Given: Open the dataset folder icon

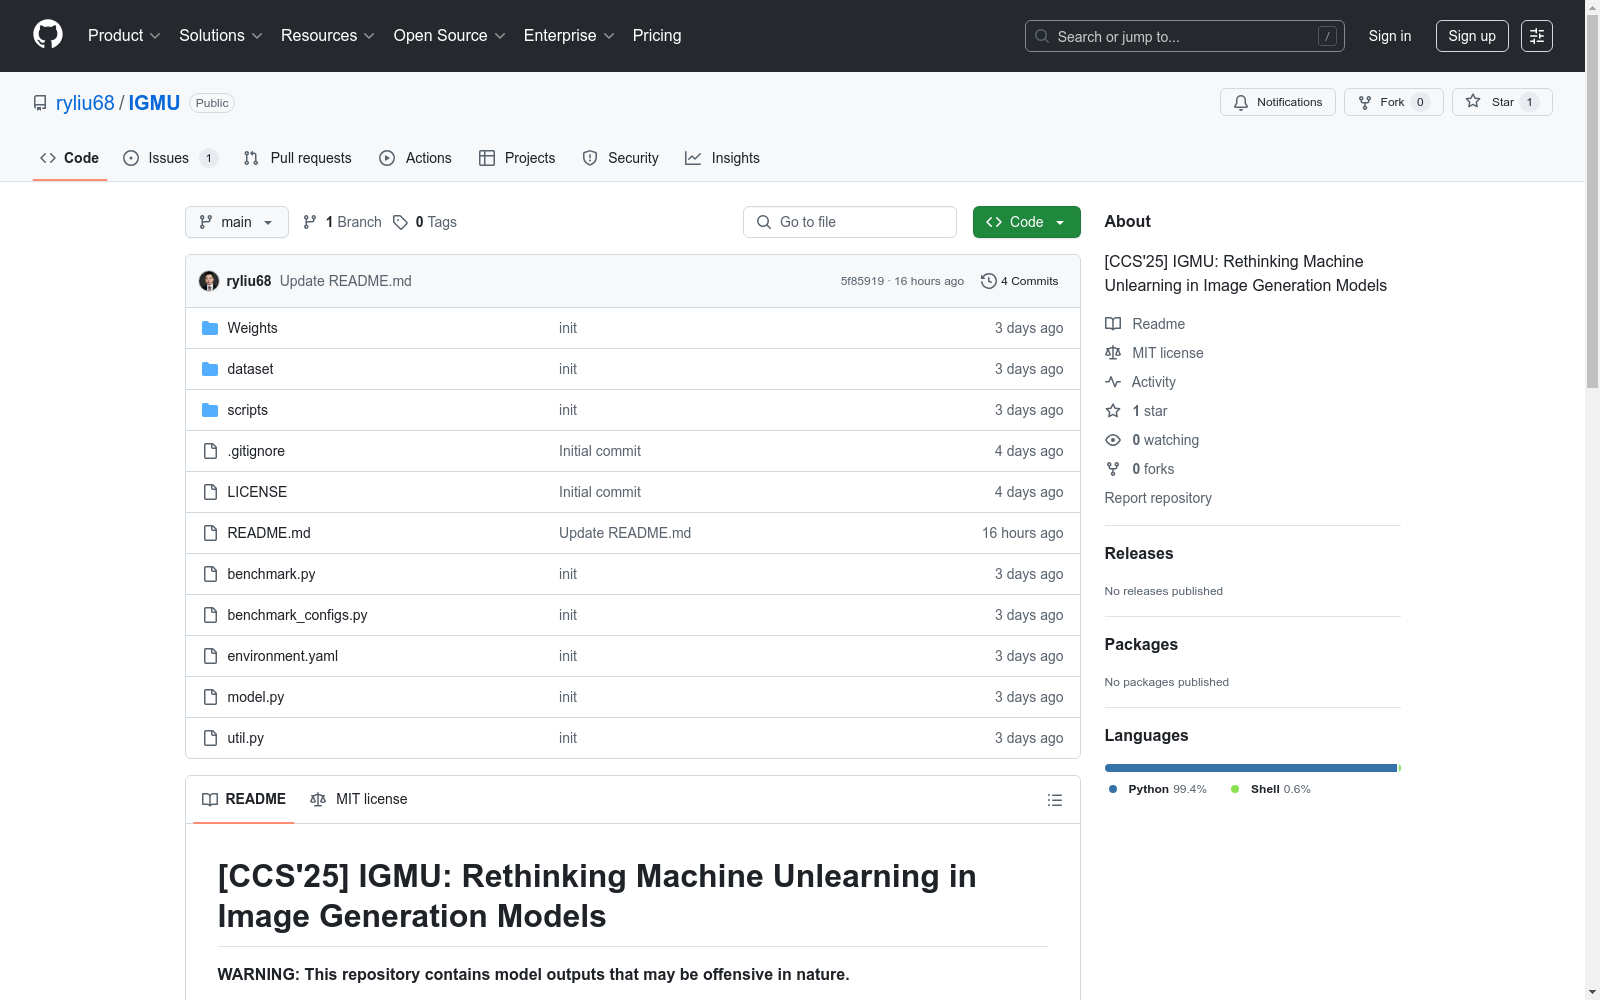Looking at the screenshot, I should click(x=210, y=369).
